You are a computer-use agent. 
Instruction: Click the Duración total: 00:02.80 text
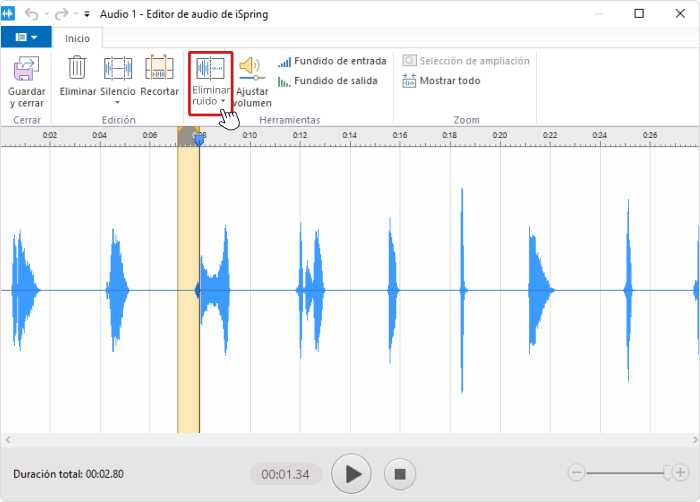coord(68,474)
